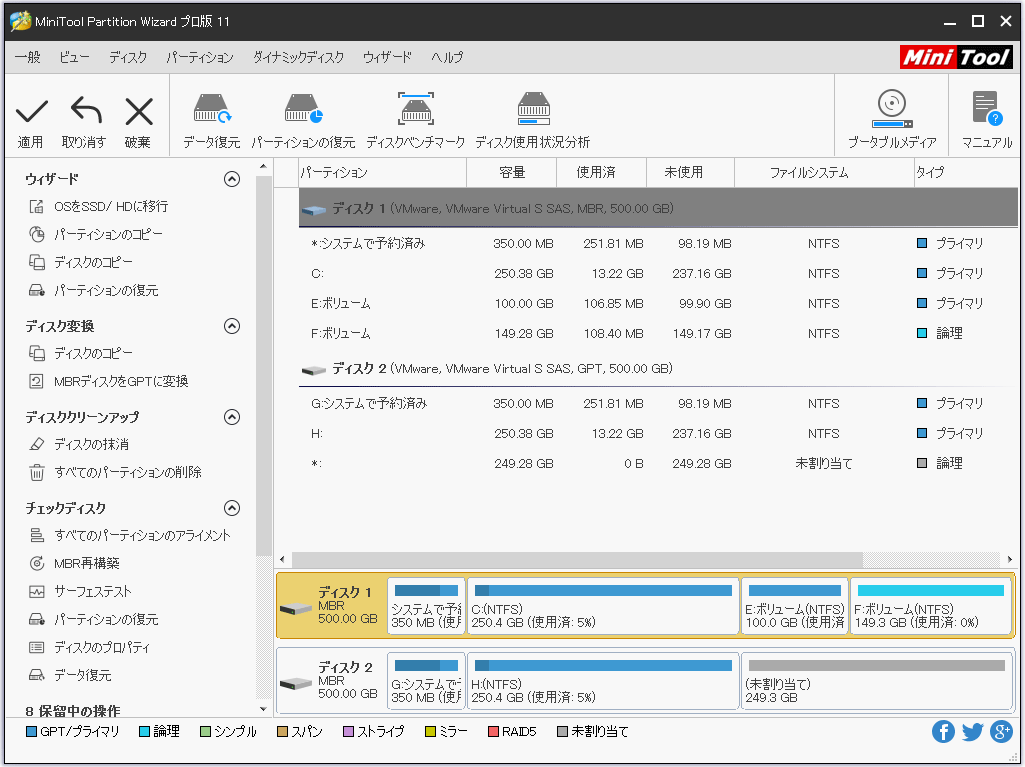Collapse the ウィザード sidebar section
Viewport: 1025px width, 767px height.
[232, 178]
